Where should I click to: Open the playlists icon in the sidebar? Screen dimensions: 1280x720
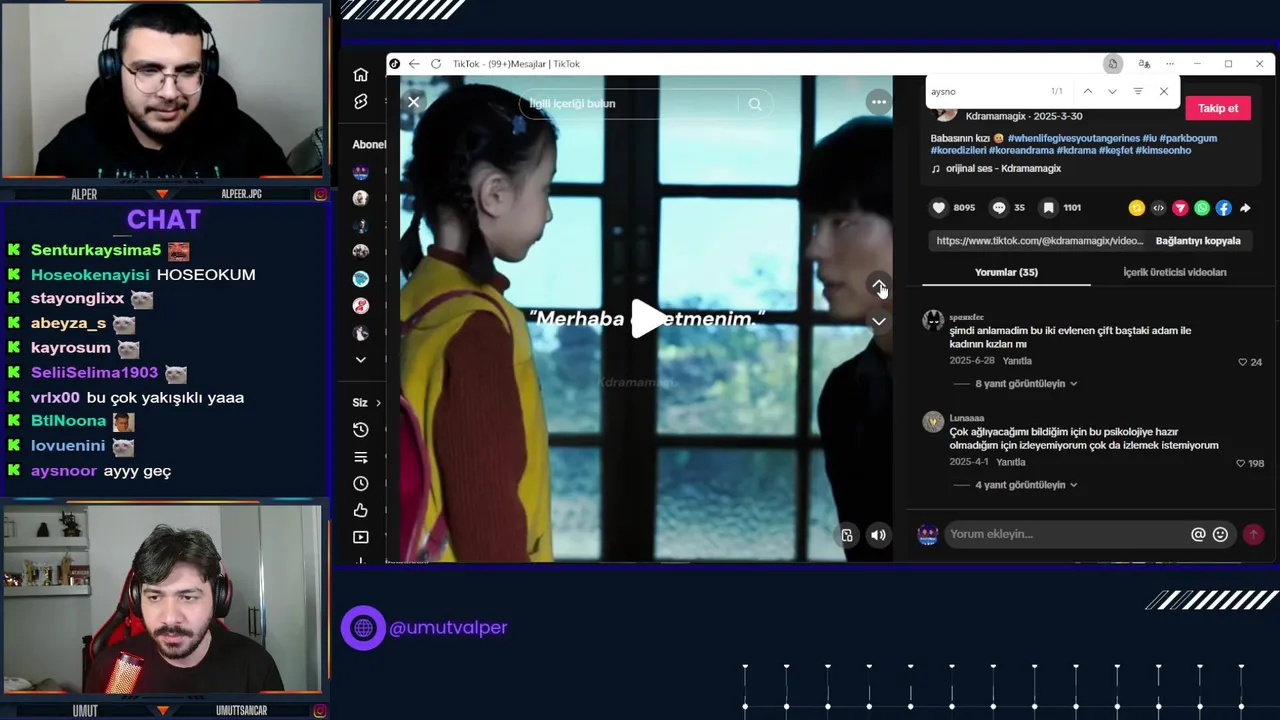361,457
